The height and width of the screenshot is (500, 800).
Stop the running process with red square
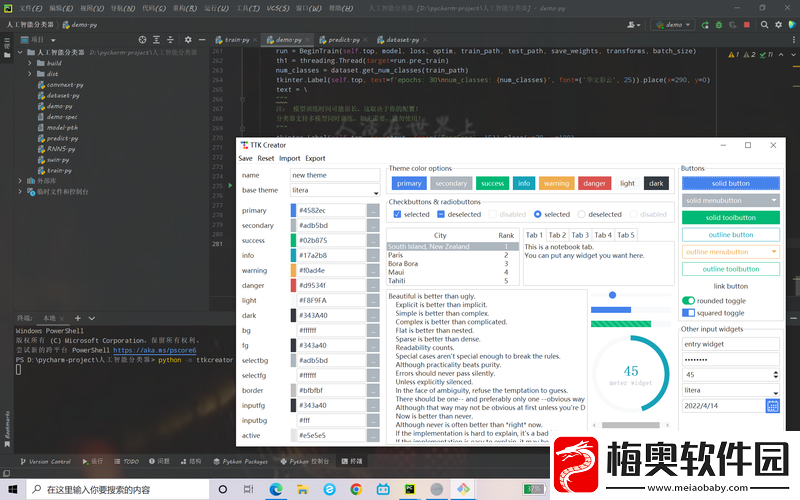click(747, 24)
